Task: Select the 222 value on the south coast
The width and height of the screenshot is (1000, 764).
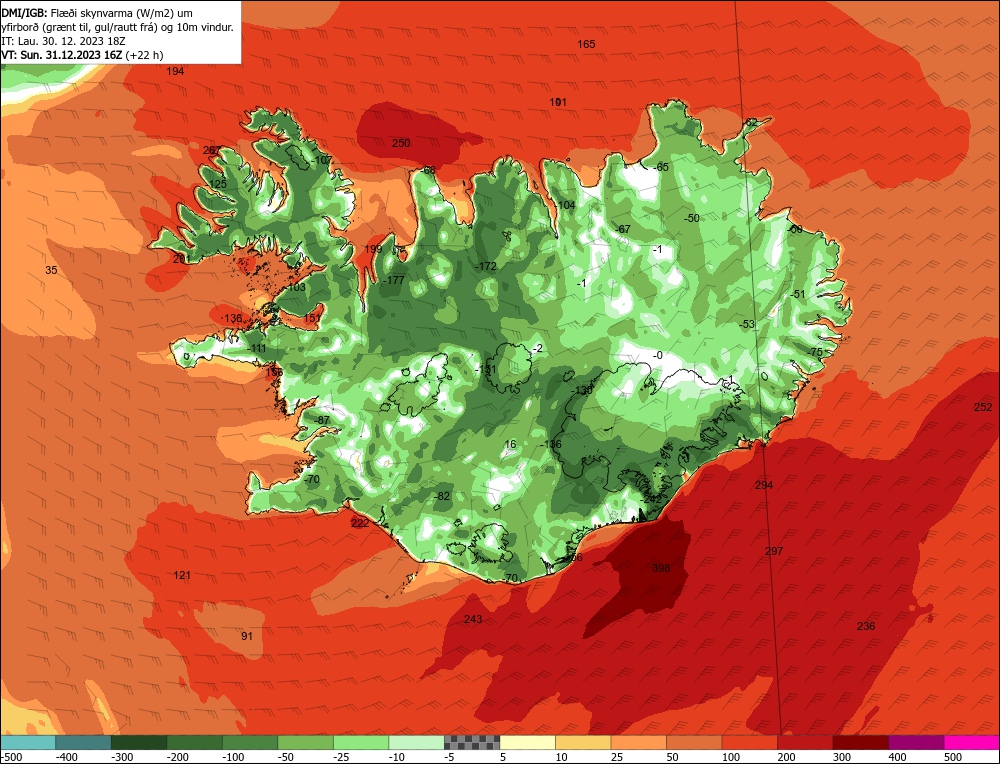Action: 360,523
